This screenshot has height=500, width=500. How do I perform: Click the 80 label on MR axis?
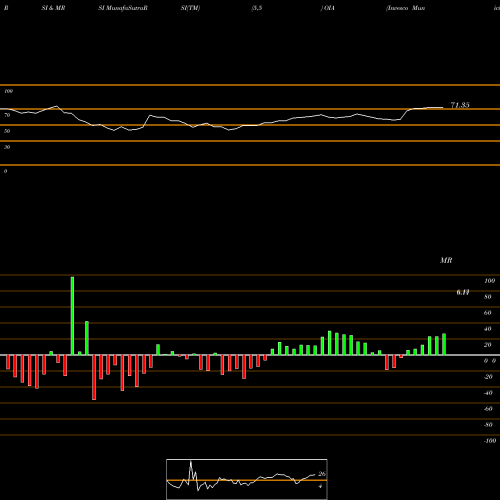pyautogui.click(x=488, y=297)
